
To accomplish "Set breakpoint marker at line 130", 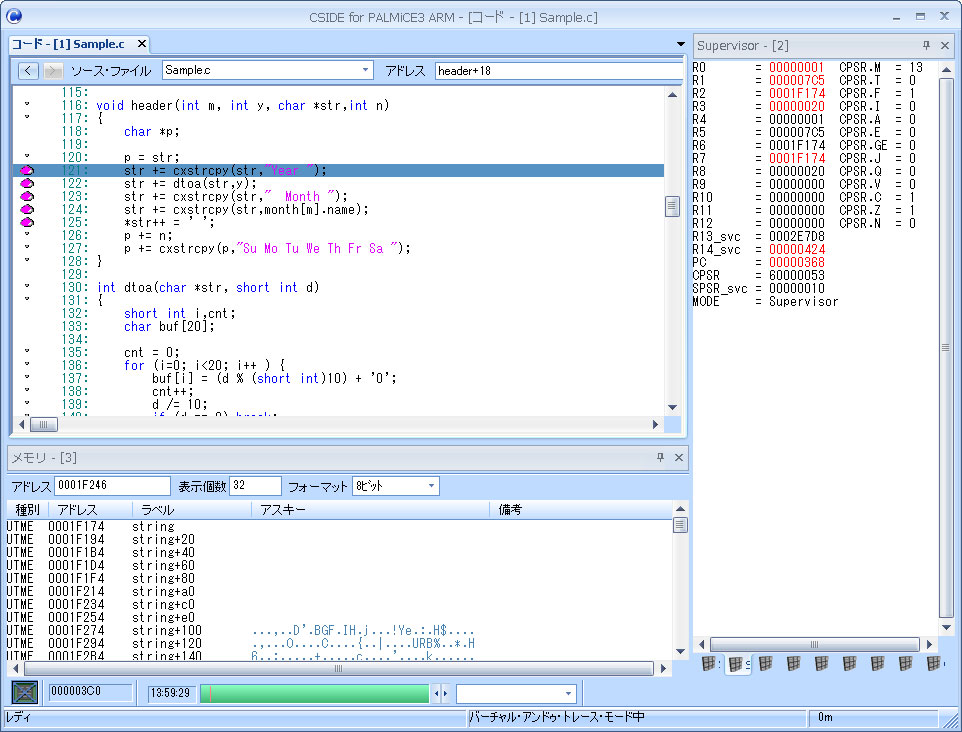I will point(27,287).
